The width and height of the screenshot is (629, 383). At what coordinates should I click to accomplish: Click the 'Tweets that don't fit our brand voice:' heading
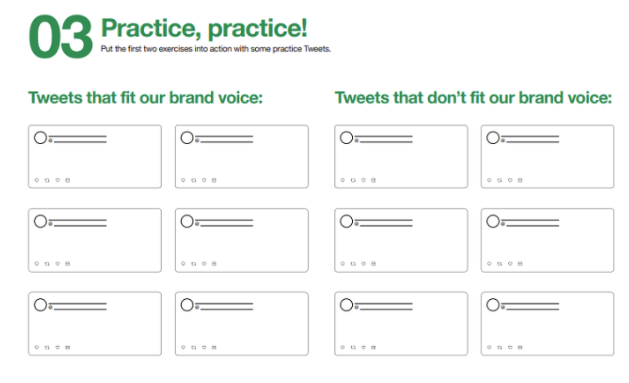(x=473, y=98)
